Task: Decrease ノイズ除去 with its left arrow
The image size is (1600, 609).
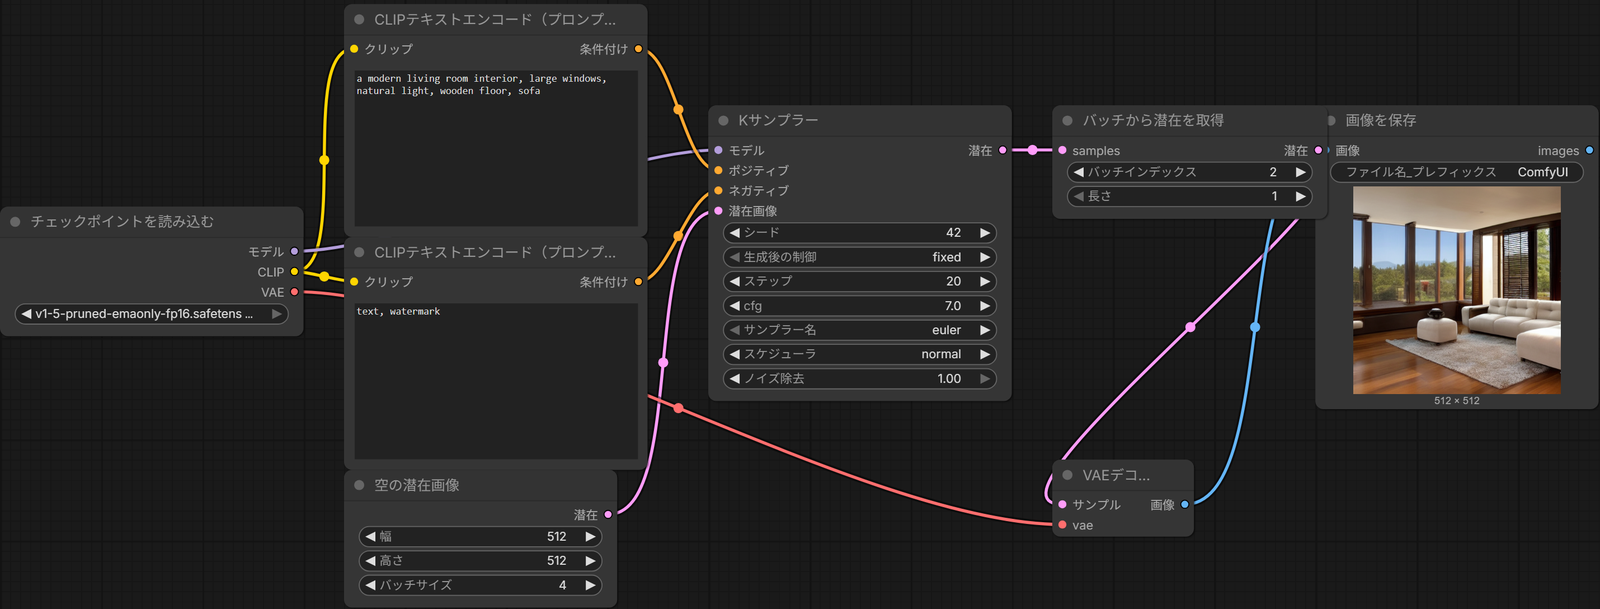Action: point(735,379)
